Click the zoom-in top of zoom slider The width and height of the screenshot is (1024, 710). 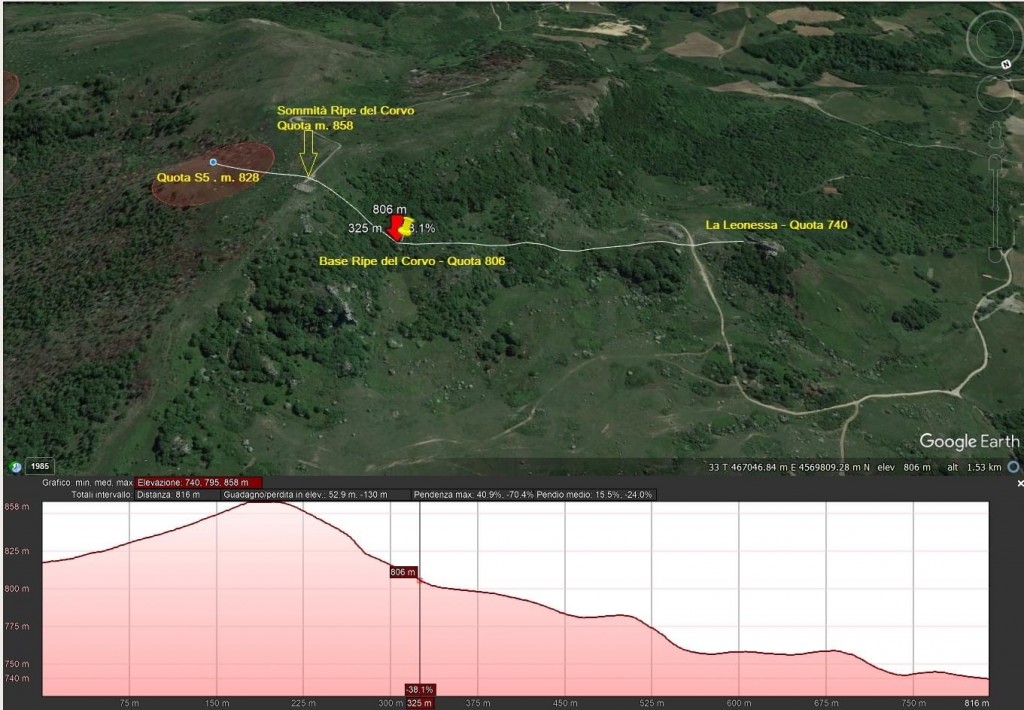tap(995, 162)
